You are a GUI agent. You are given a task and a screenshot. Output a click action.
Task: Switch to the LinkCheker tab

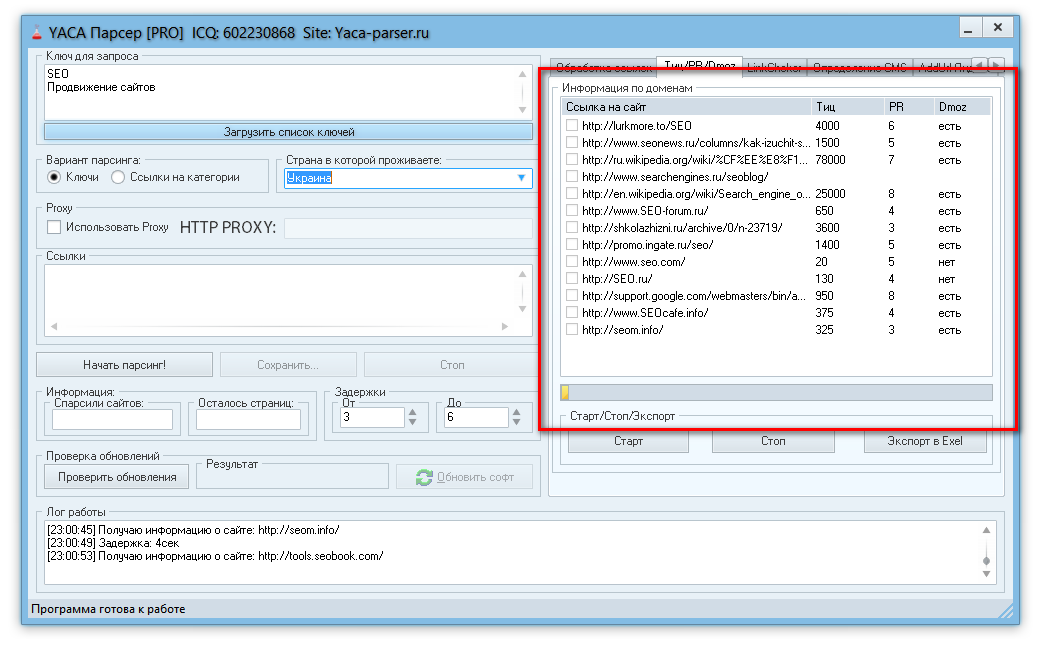pos(774,68)
